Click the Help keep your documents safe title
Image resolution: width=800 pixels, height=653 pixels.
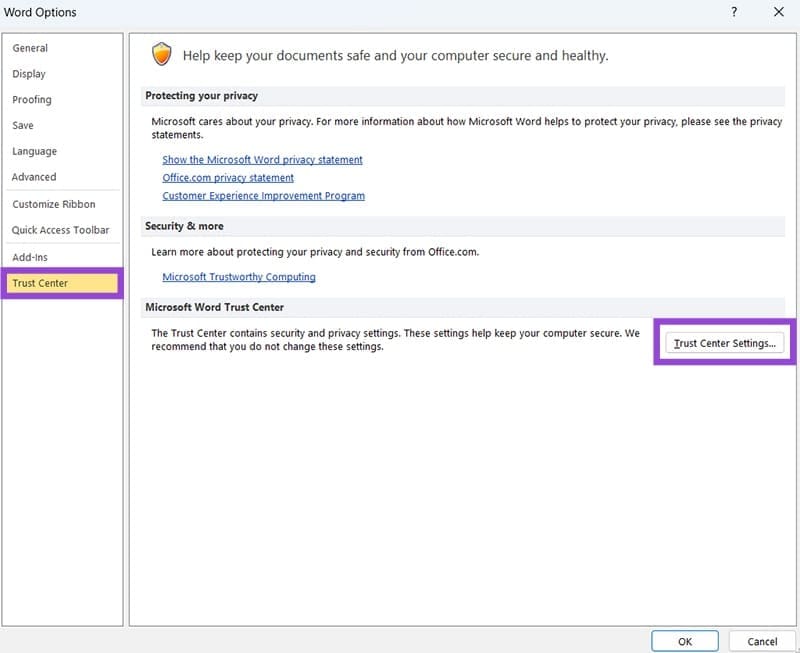pyautogui.click(x=395, y=55)
